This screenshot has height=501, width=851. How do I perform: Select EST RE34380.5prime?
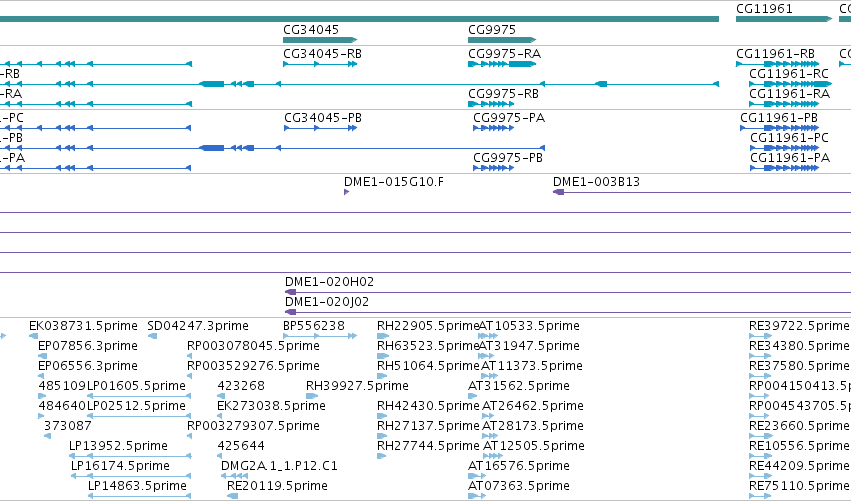[799, 346]
